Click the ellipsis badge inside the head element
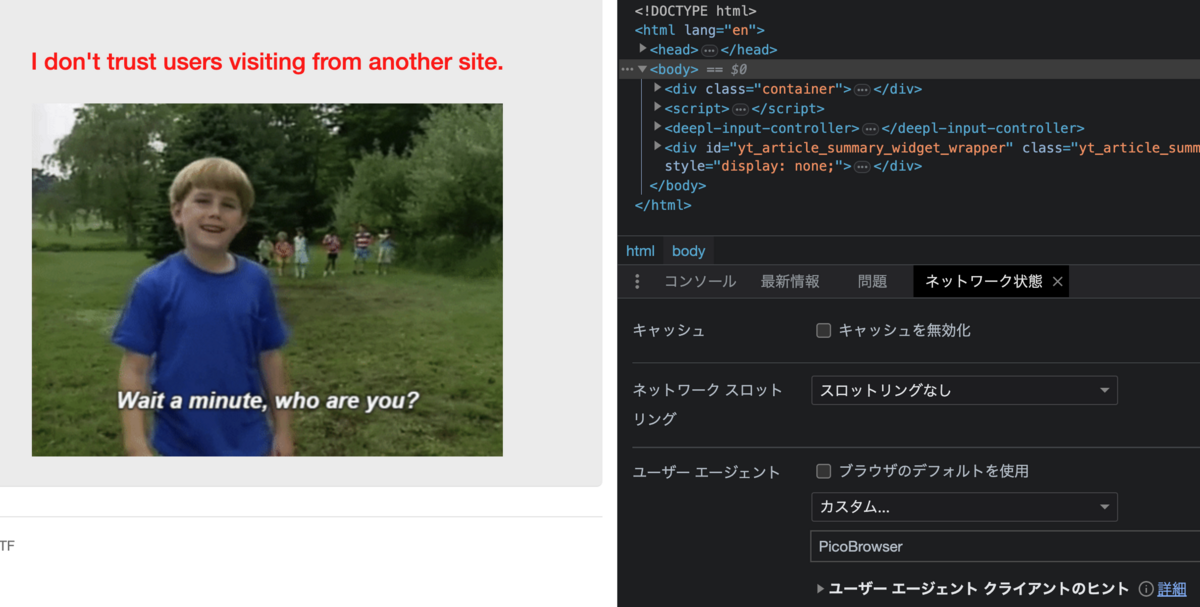 [709, 50]
